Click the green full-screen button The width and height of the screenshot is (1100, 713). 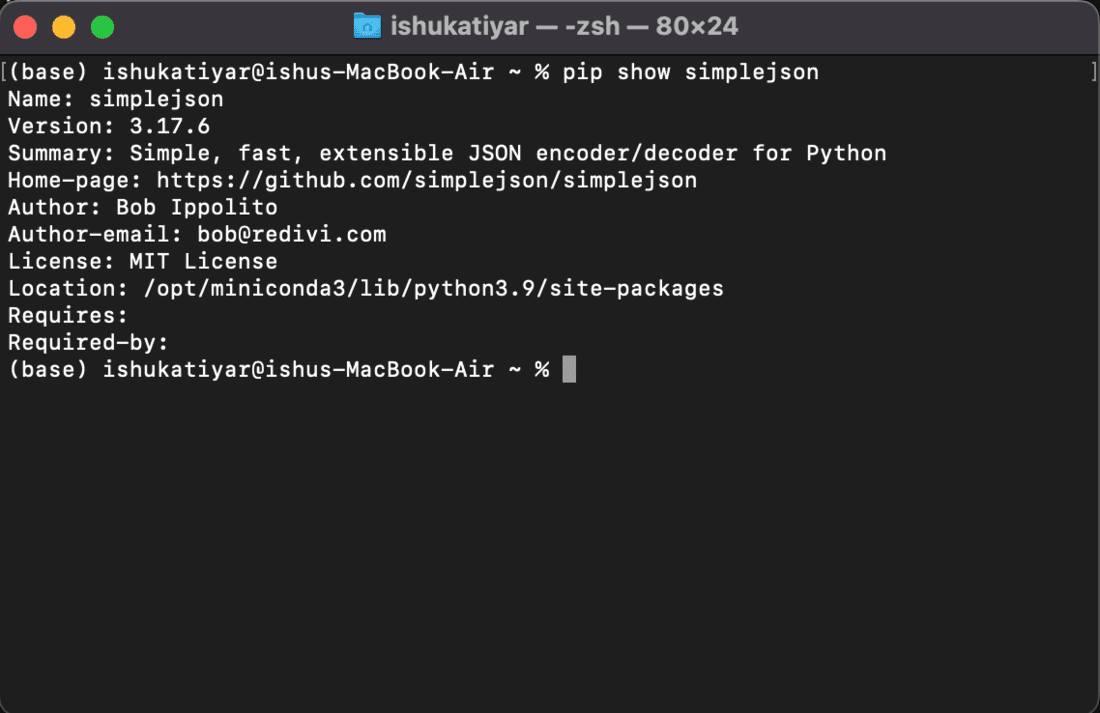point(102,27)
